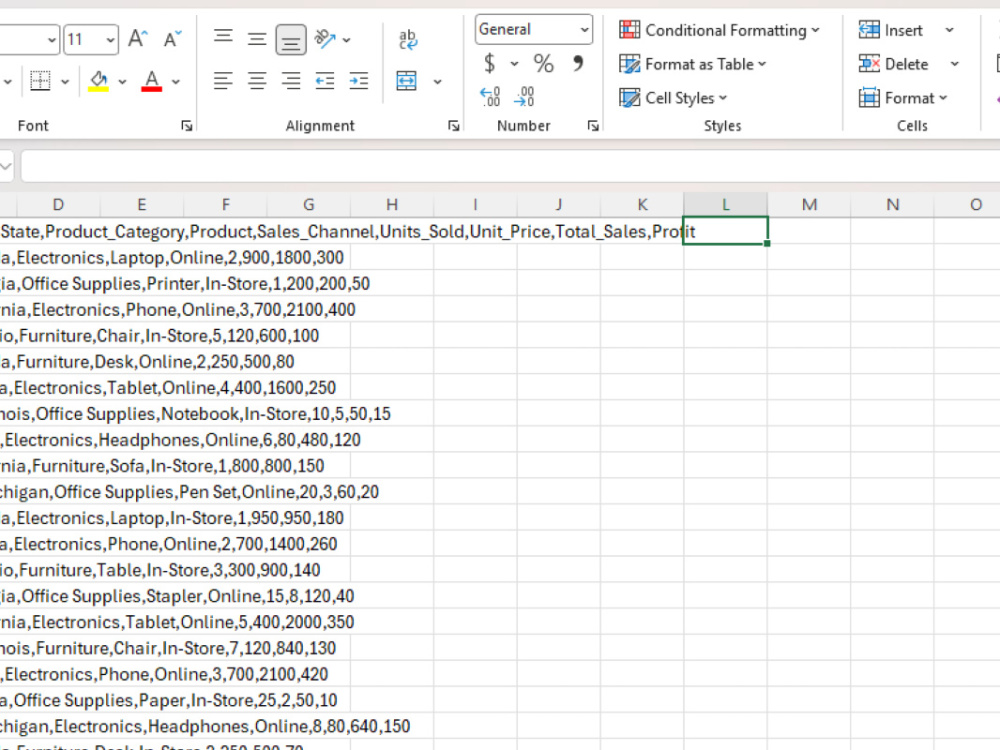The image size is (1000, 750).
Task: Align text right in the cell
Action: (291, 81)
